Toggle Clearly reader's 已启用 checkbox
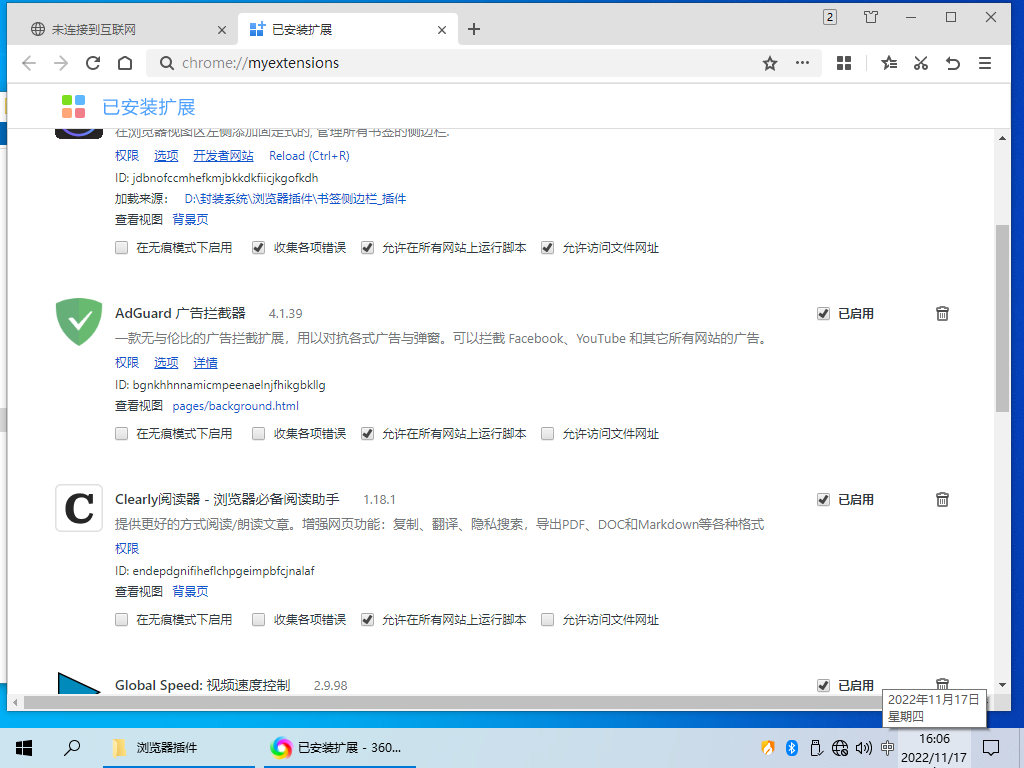1024x768 pixels. (824, 500)
